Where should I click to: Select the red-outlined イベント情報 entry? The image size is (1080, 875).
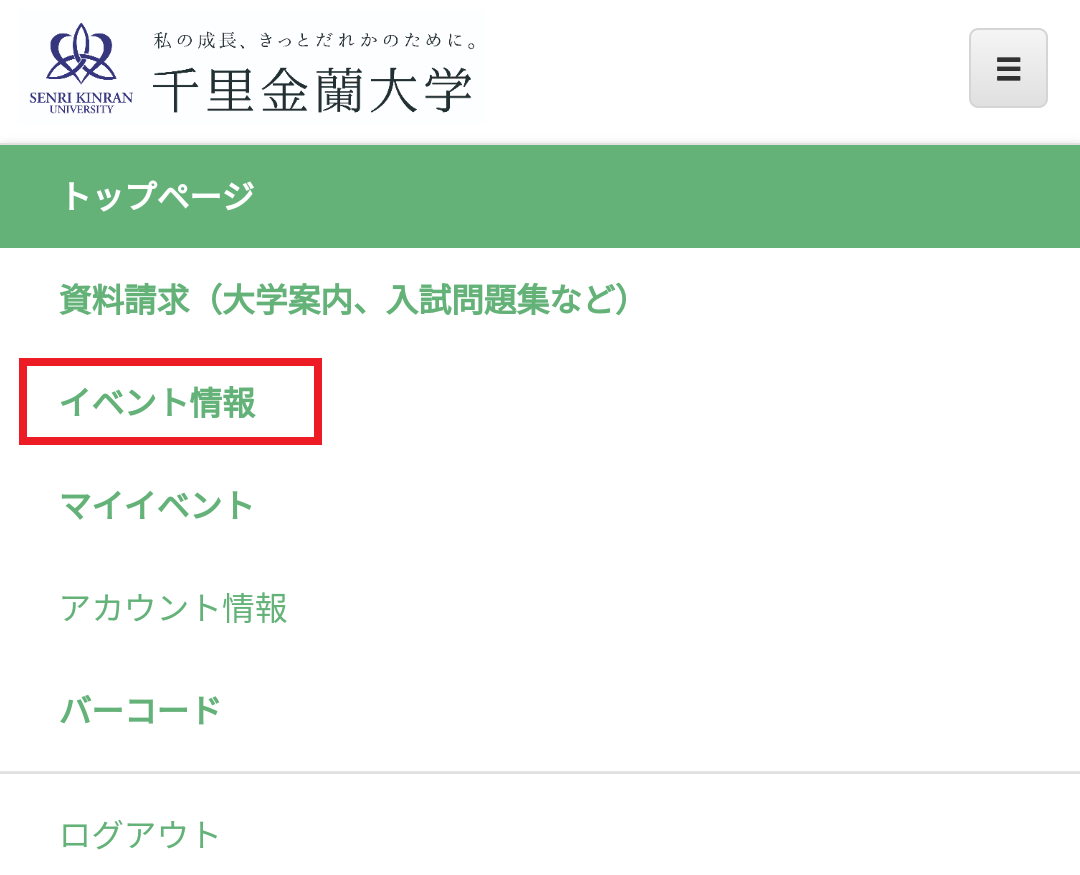click(170, 402)
